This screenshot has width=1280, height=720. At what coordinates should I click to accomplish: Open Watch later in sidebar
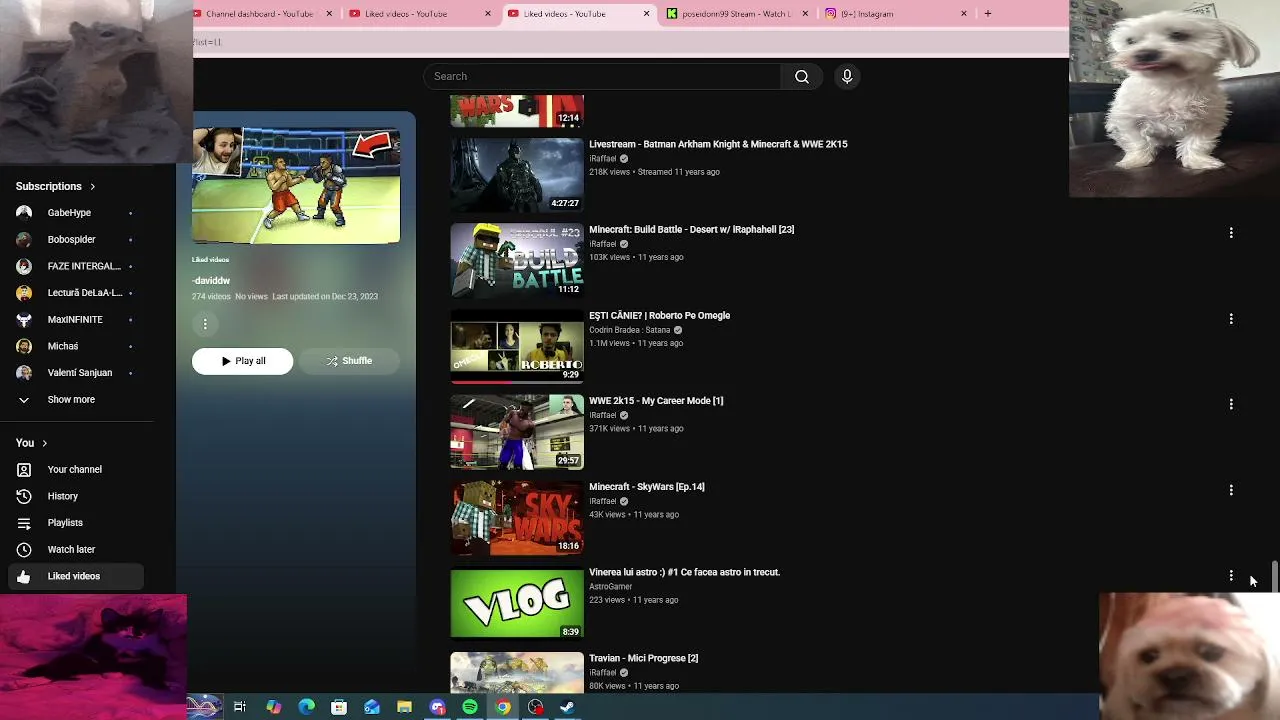[75, 550]
